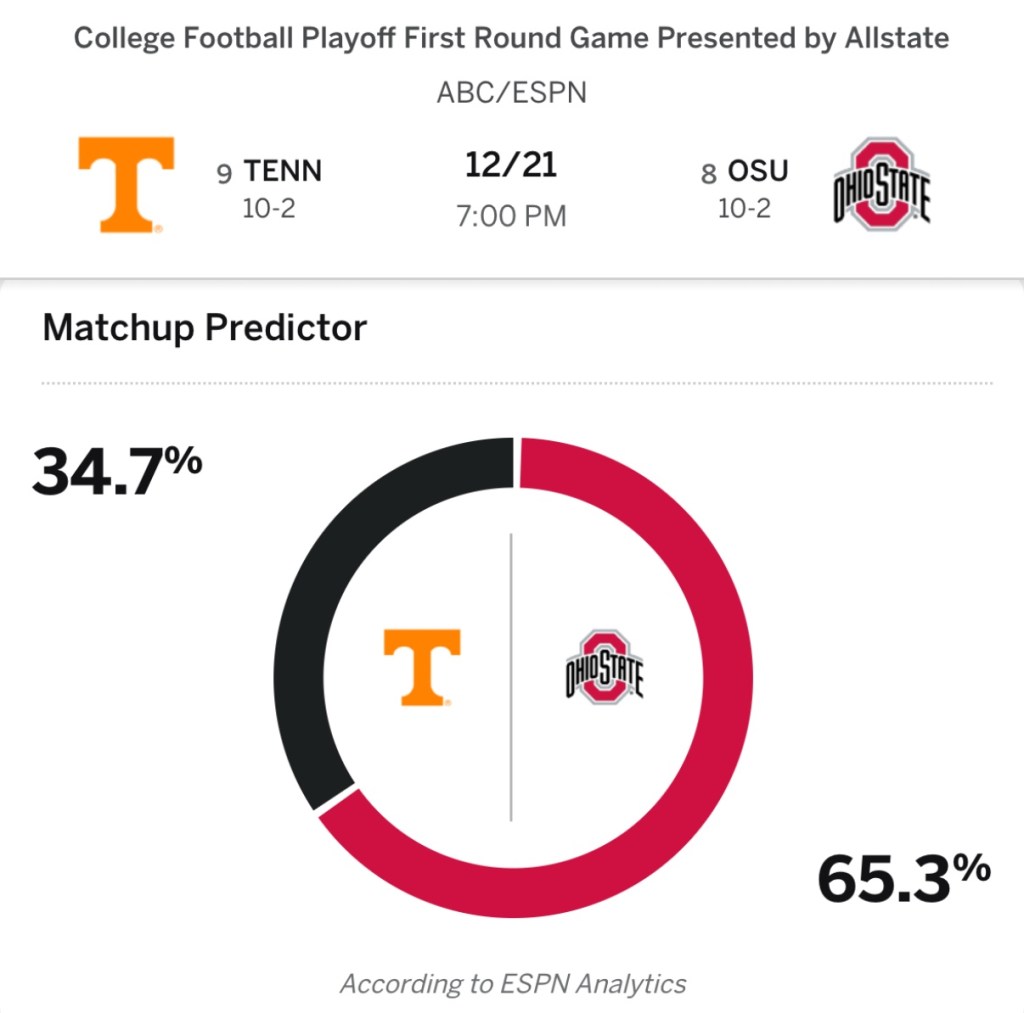
Task: Click the Ohio State 10-2 record
Action: (744, 210)
